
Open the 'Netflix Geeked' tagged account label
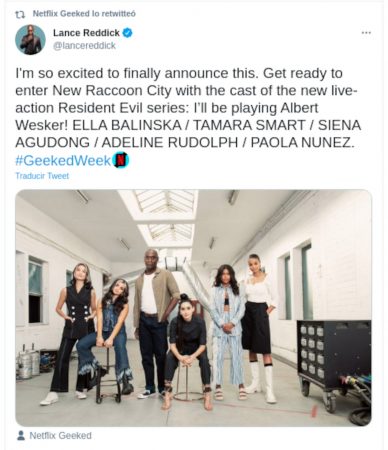tap(60, 436)
